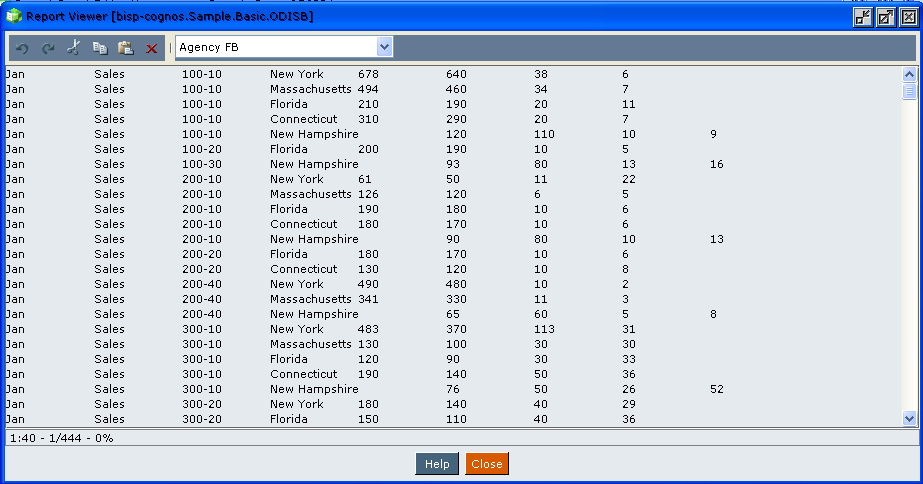Click the Paste clipboard icon
The width and height of the screenshot is (923, 484).
[125, 48]
